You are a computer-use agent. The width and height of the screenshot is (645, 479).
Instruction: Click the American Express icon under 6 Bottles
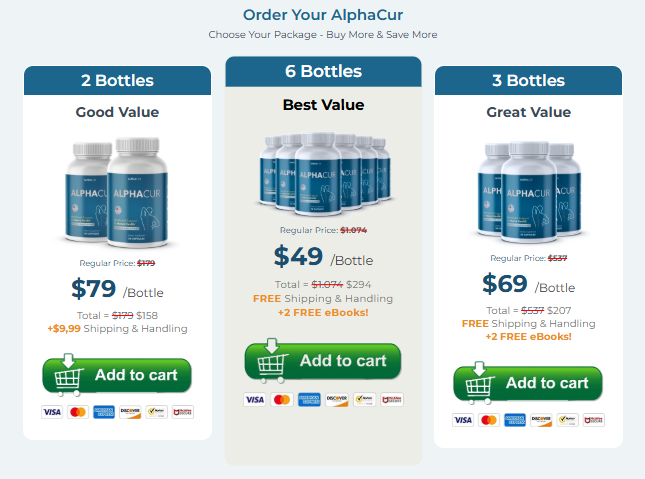coord(309,400)
